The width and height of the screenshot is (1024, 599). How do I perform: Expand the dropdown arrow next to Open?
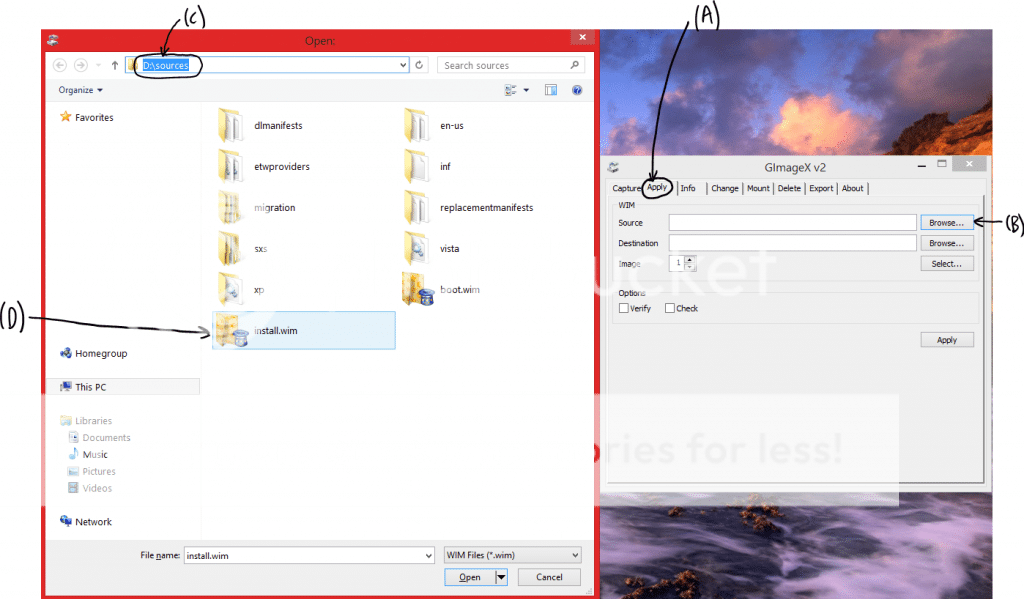tap(500, 576)
